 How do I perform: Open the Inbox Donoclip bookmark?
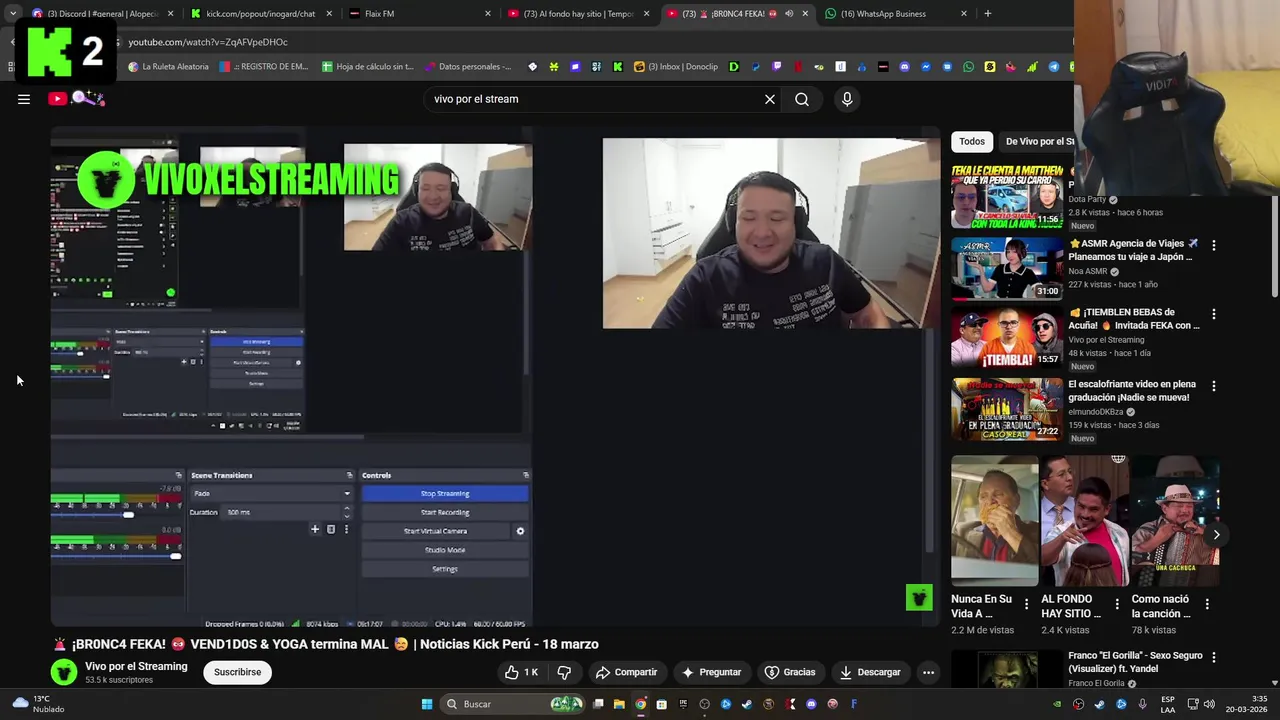point(676,67)
